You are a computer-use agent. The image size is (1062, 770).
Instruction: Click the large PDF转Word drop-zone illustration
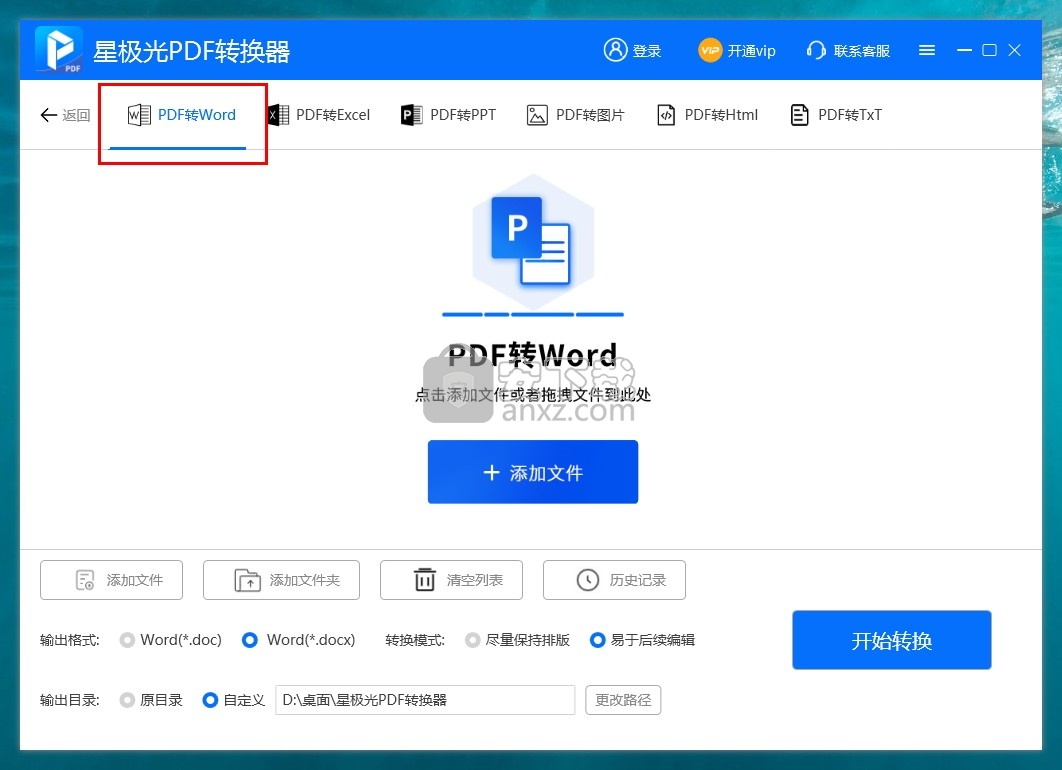pos(533,242)
